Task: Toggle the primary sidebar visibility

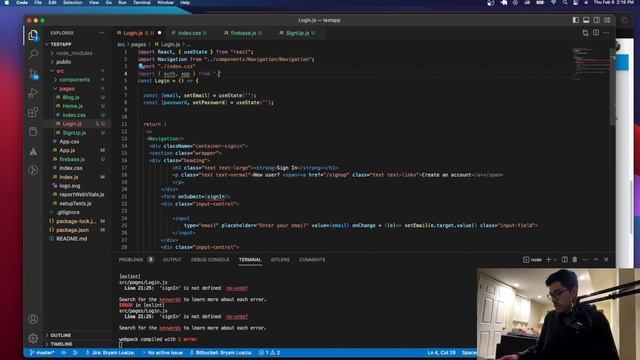Action: (x=576, y=20)
